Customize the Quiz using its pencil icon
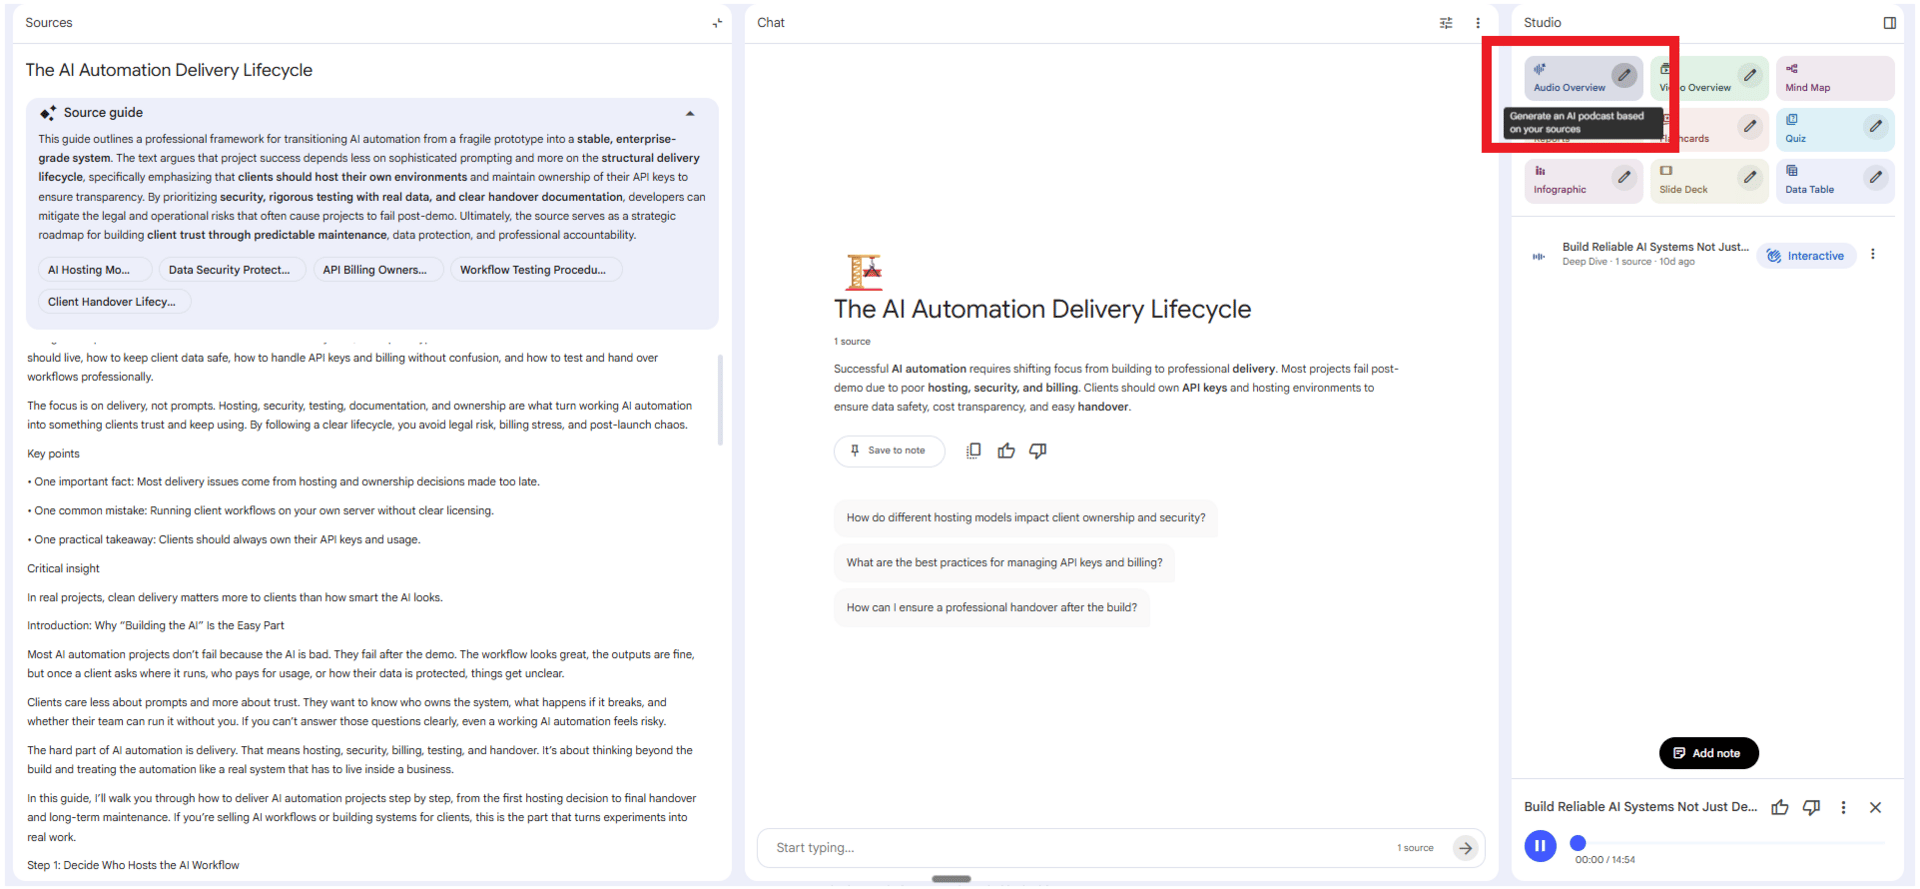The width and height of the screenshot is (1920, 889). click(1876, 126)
